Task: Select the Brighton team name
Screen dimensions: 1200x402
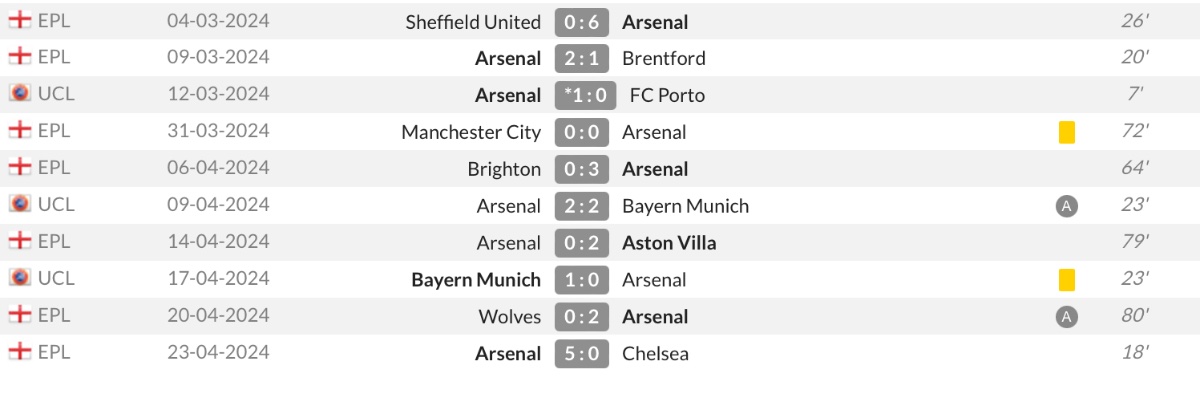Action: click(x=504, y=169)
